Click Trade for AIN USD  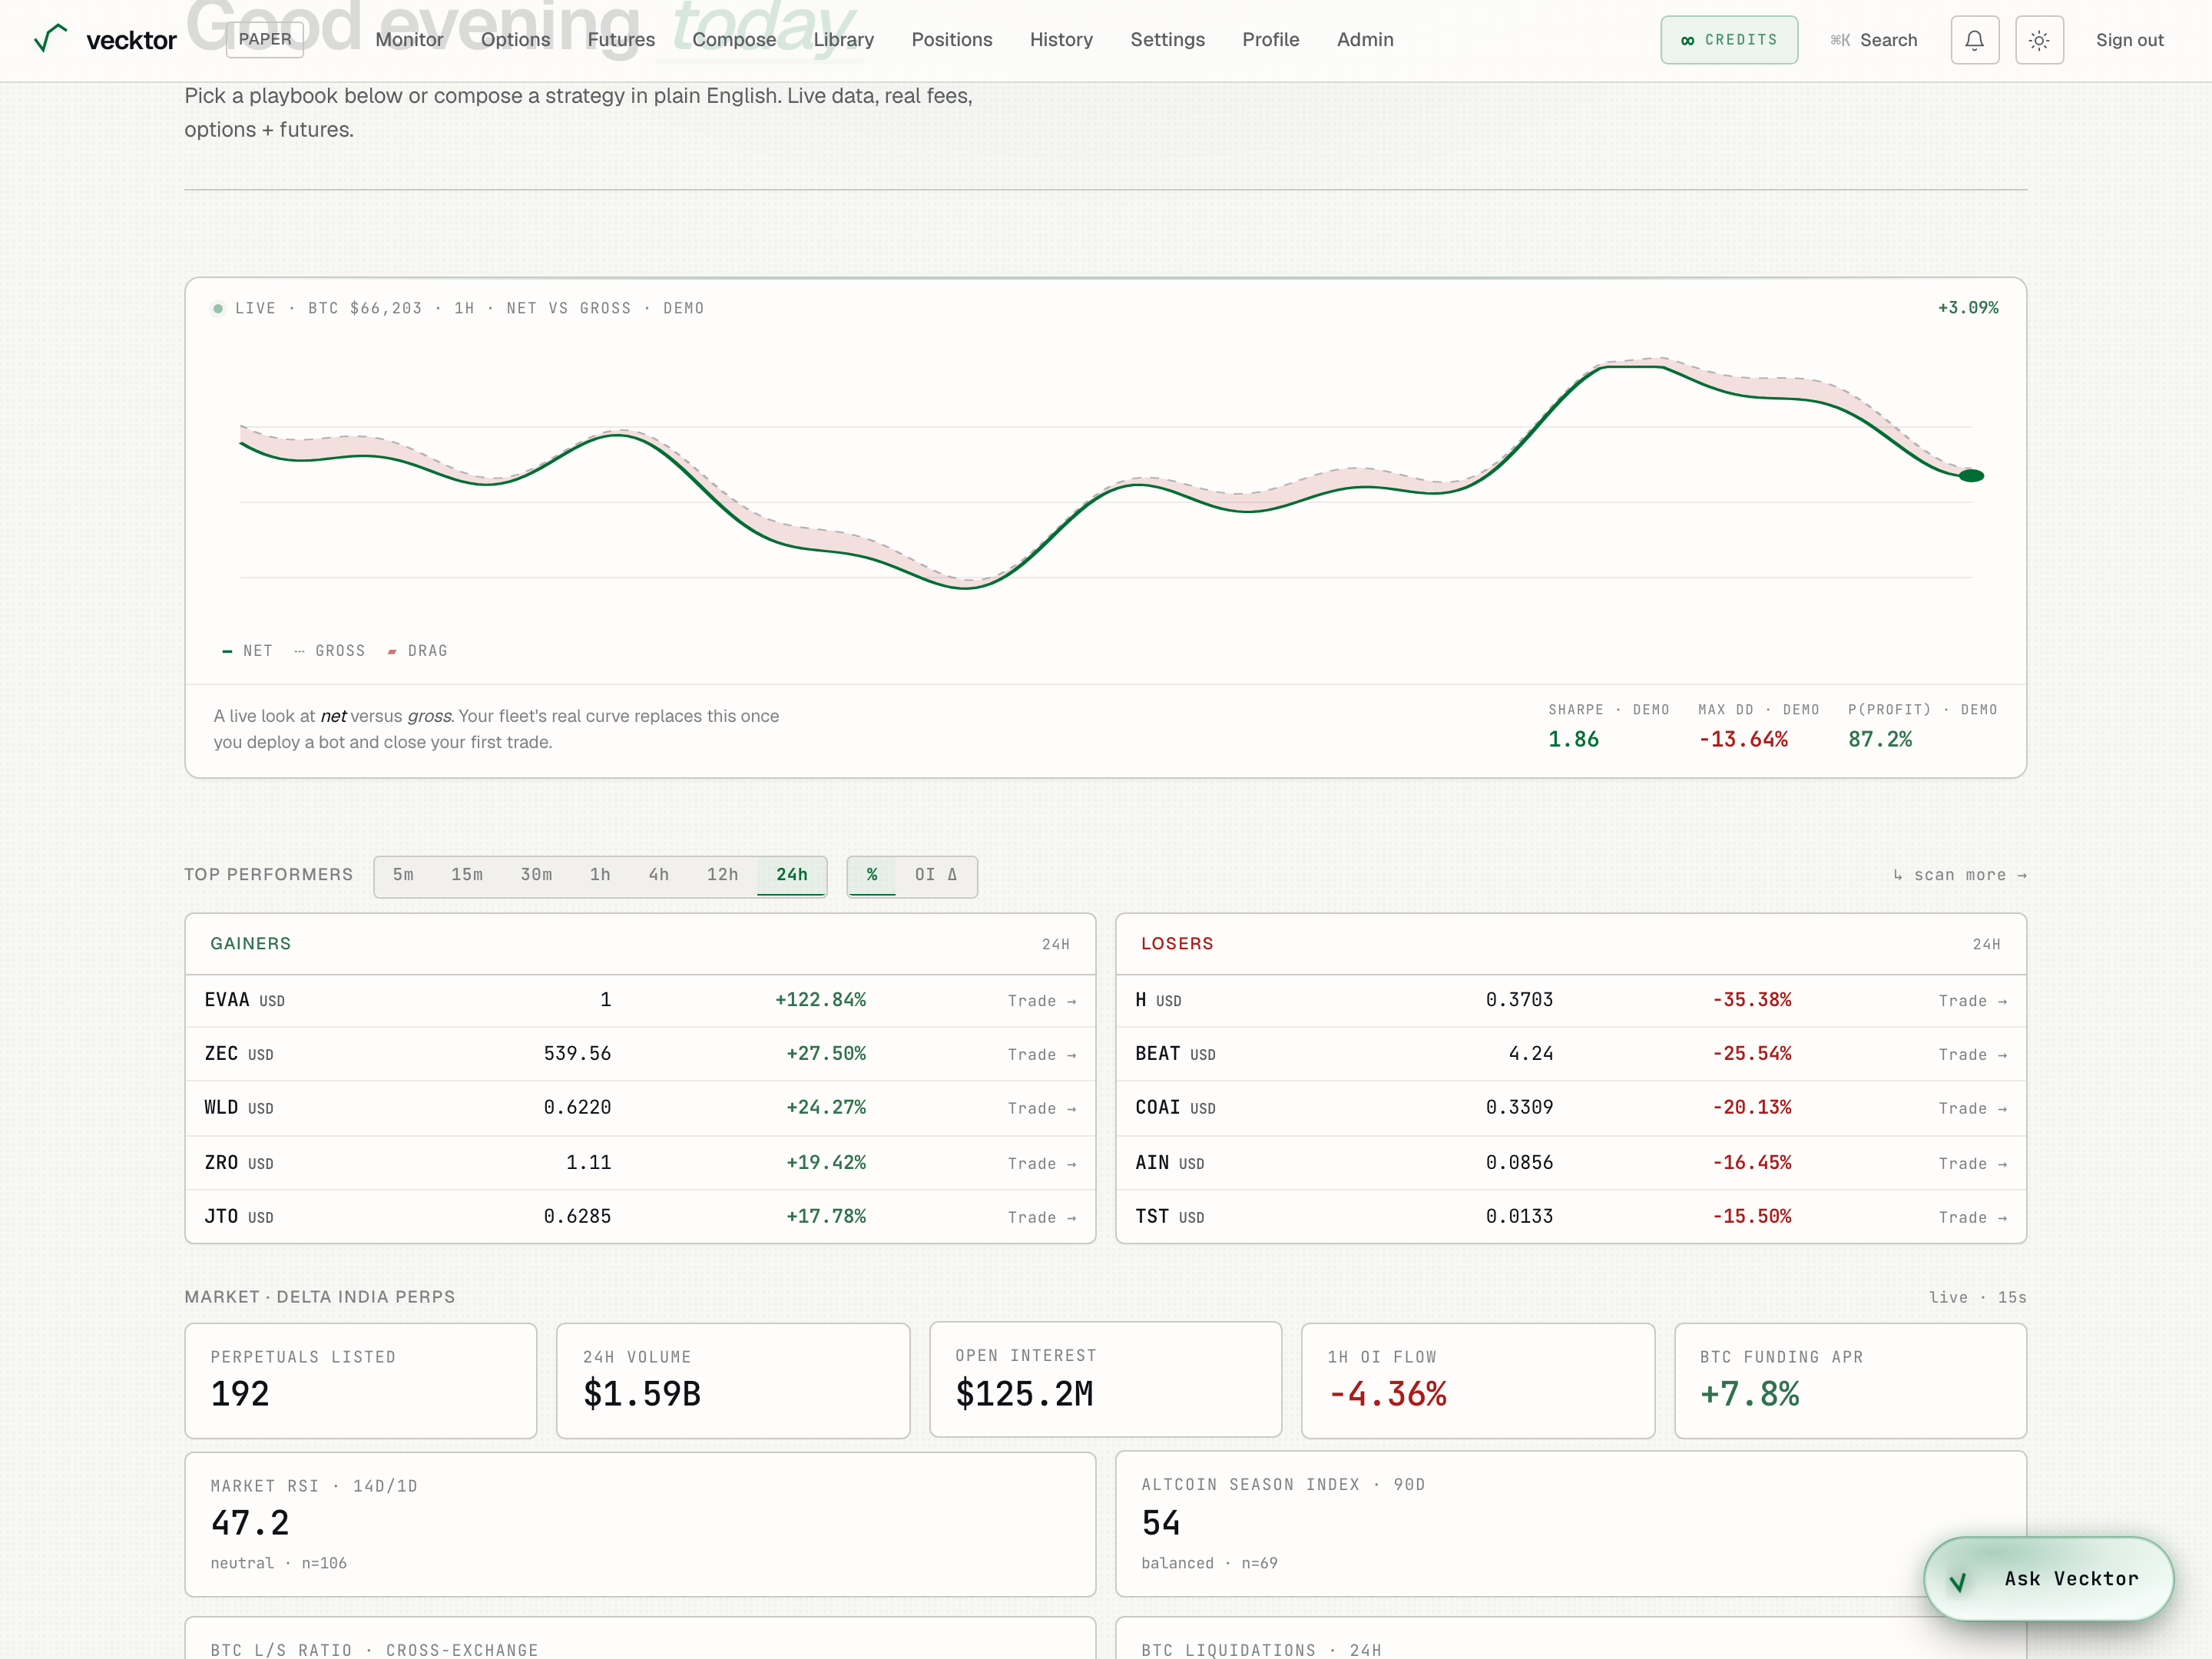[x=1973, y=1164]
